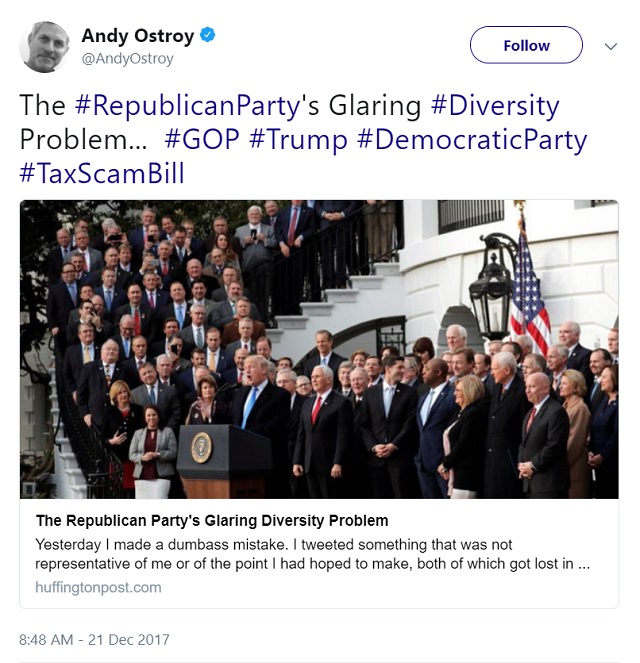
Task: Click the presidential seal on the podium
Action: pyautogui.click(x=201, y=447)
